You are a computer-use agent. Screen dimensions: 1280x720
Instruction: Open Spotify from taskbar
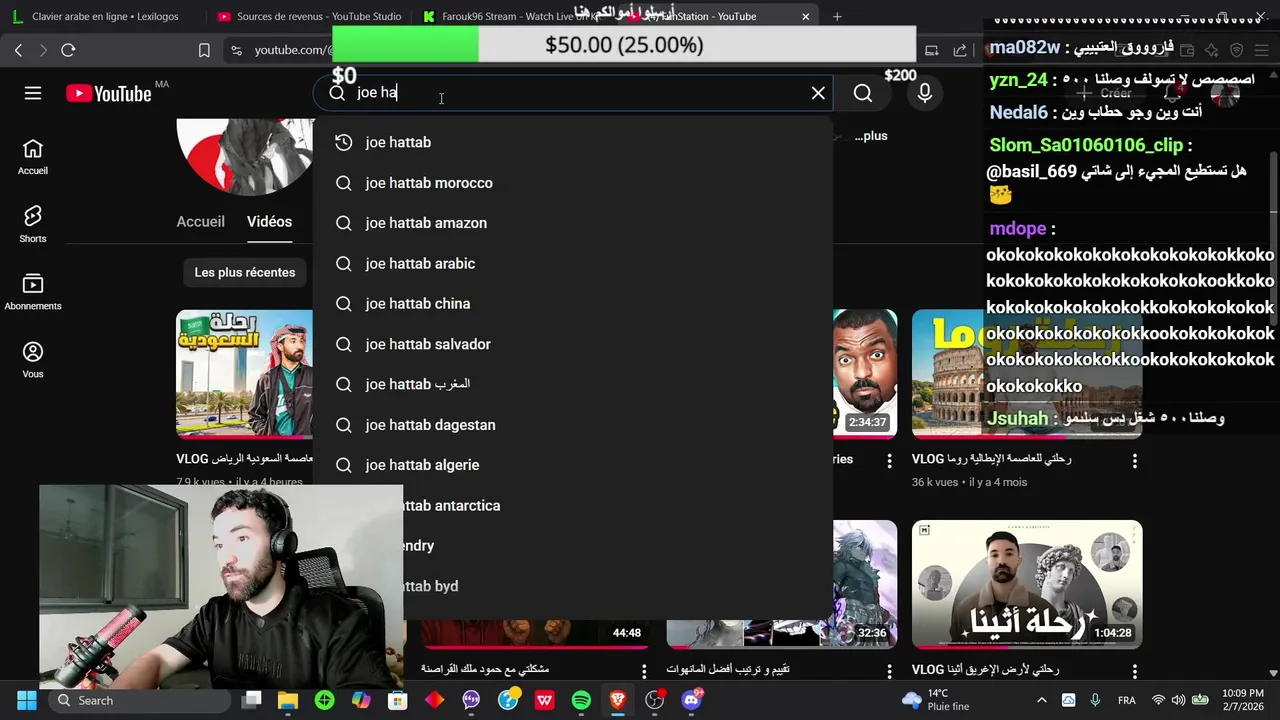point(581,700)
